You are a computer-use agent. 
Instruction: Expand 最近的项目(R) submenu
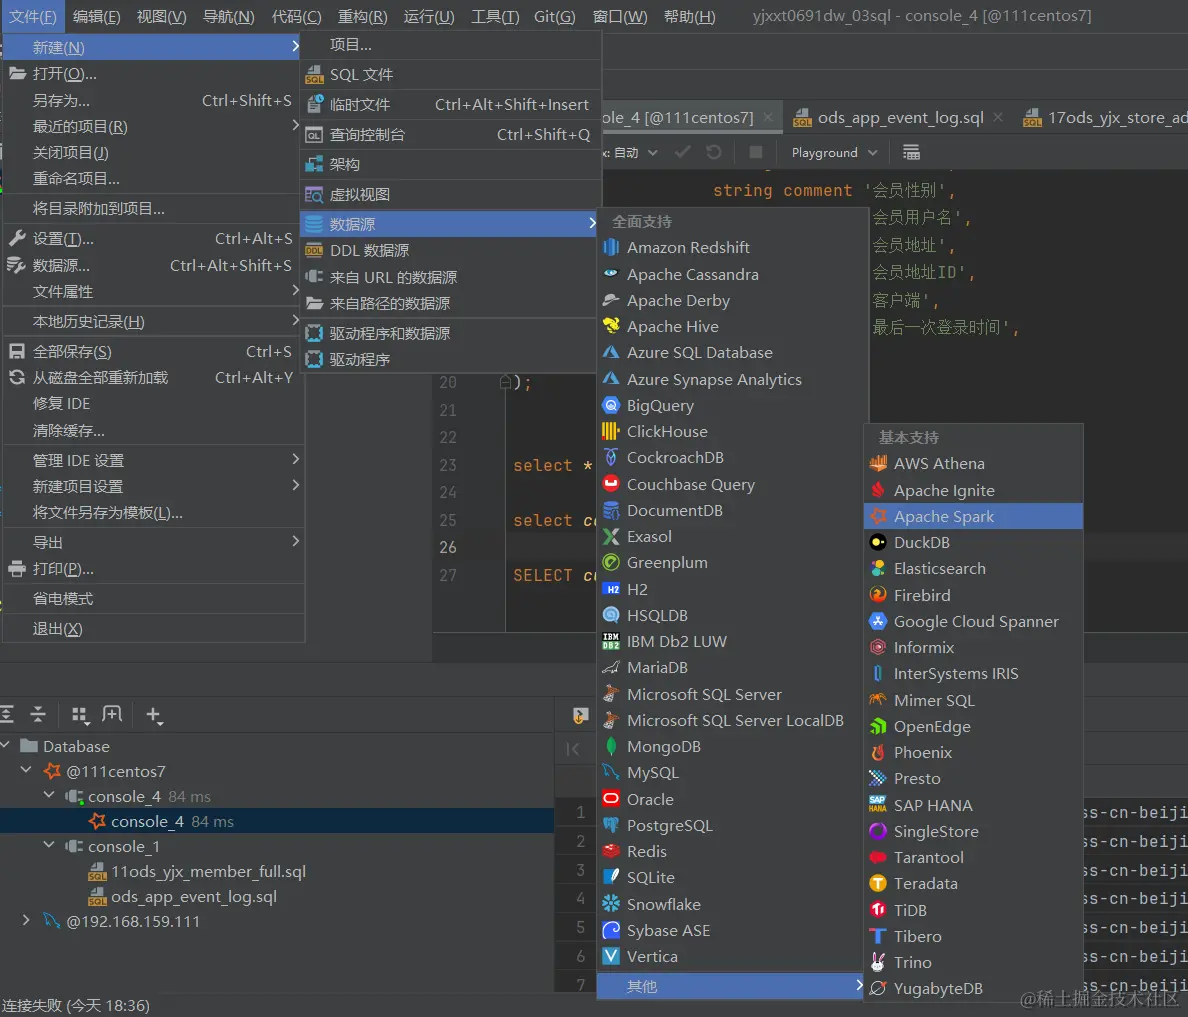[x=152, y=126]
